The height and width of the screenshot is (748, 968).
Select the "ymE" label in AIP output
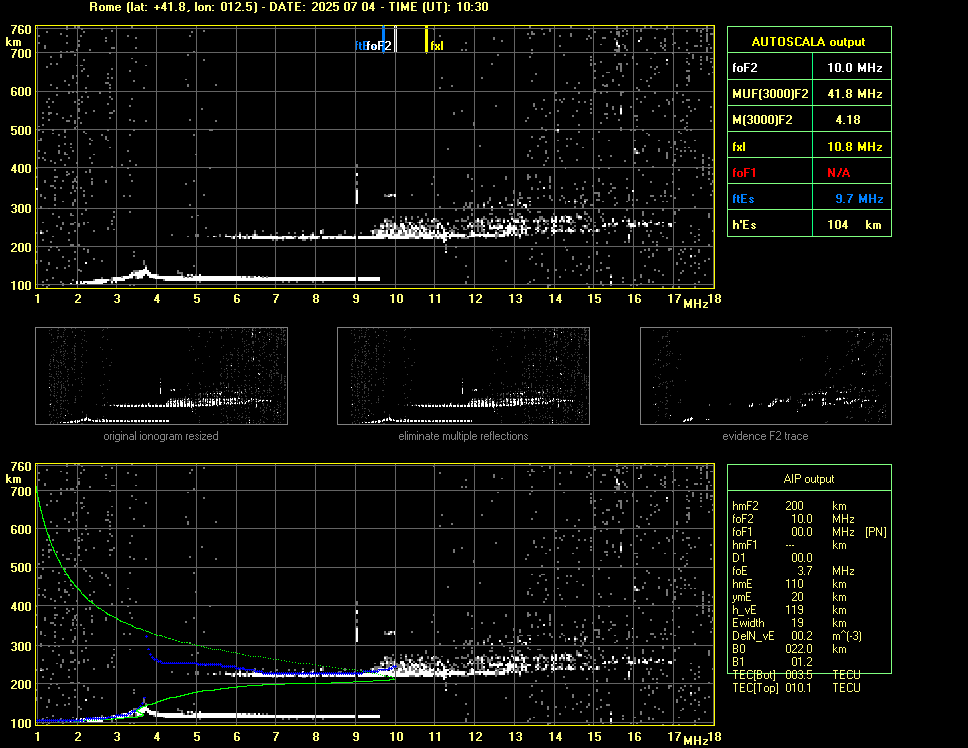pyautogui.click(x=742, y=597)
